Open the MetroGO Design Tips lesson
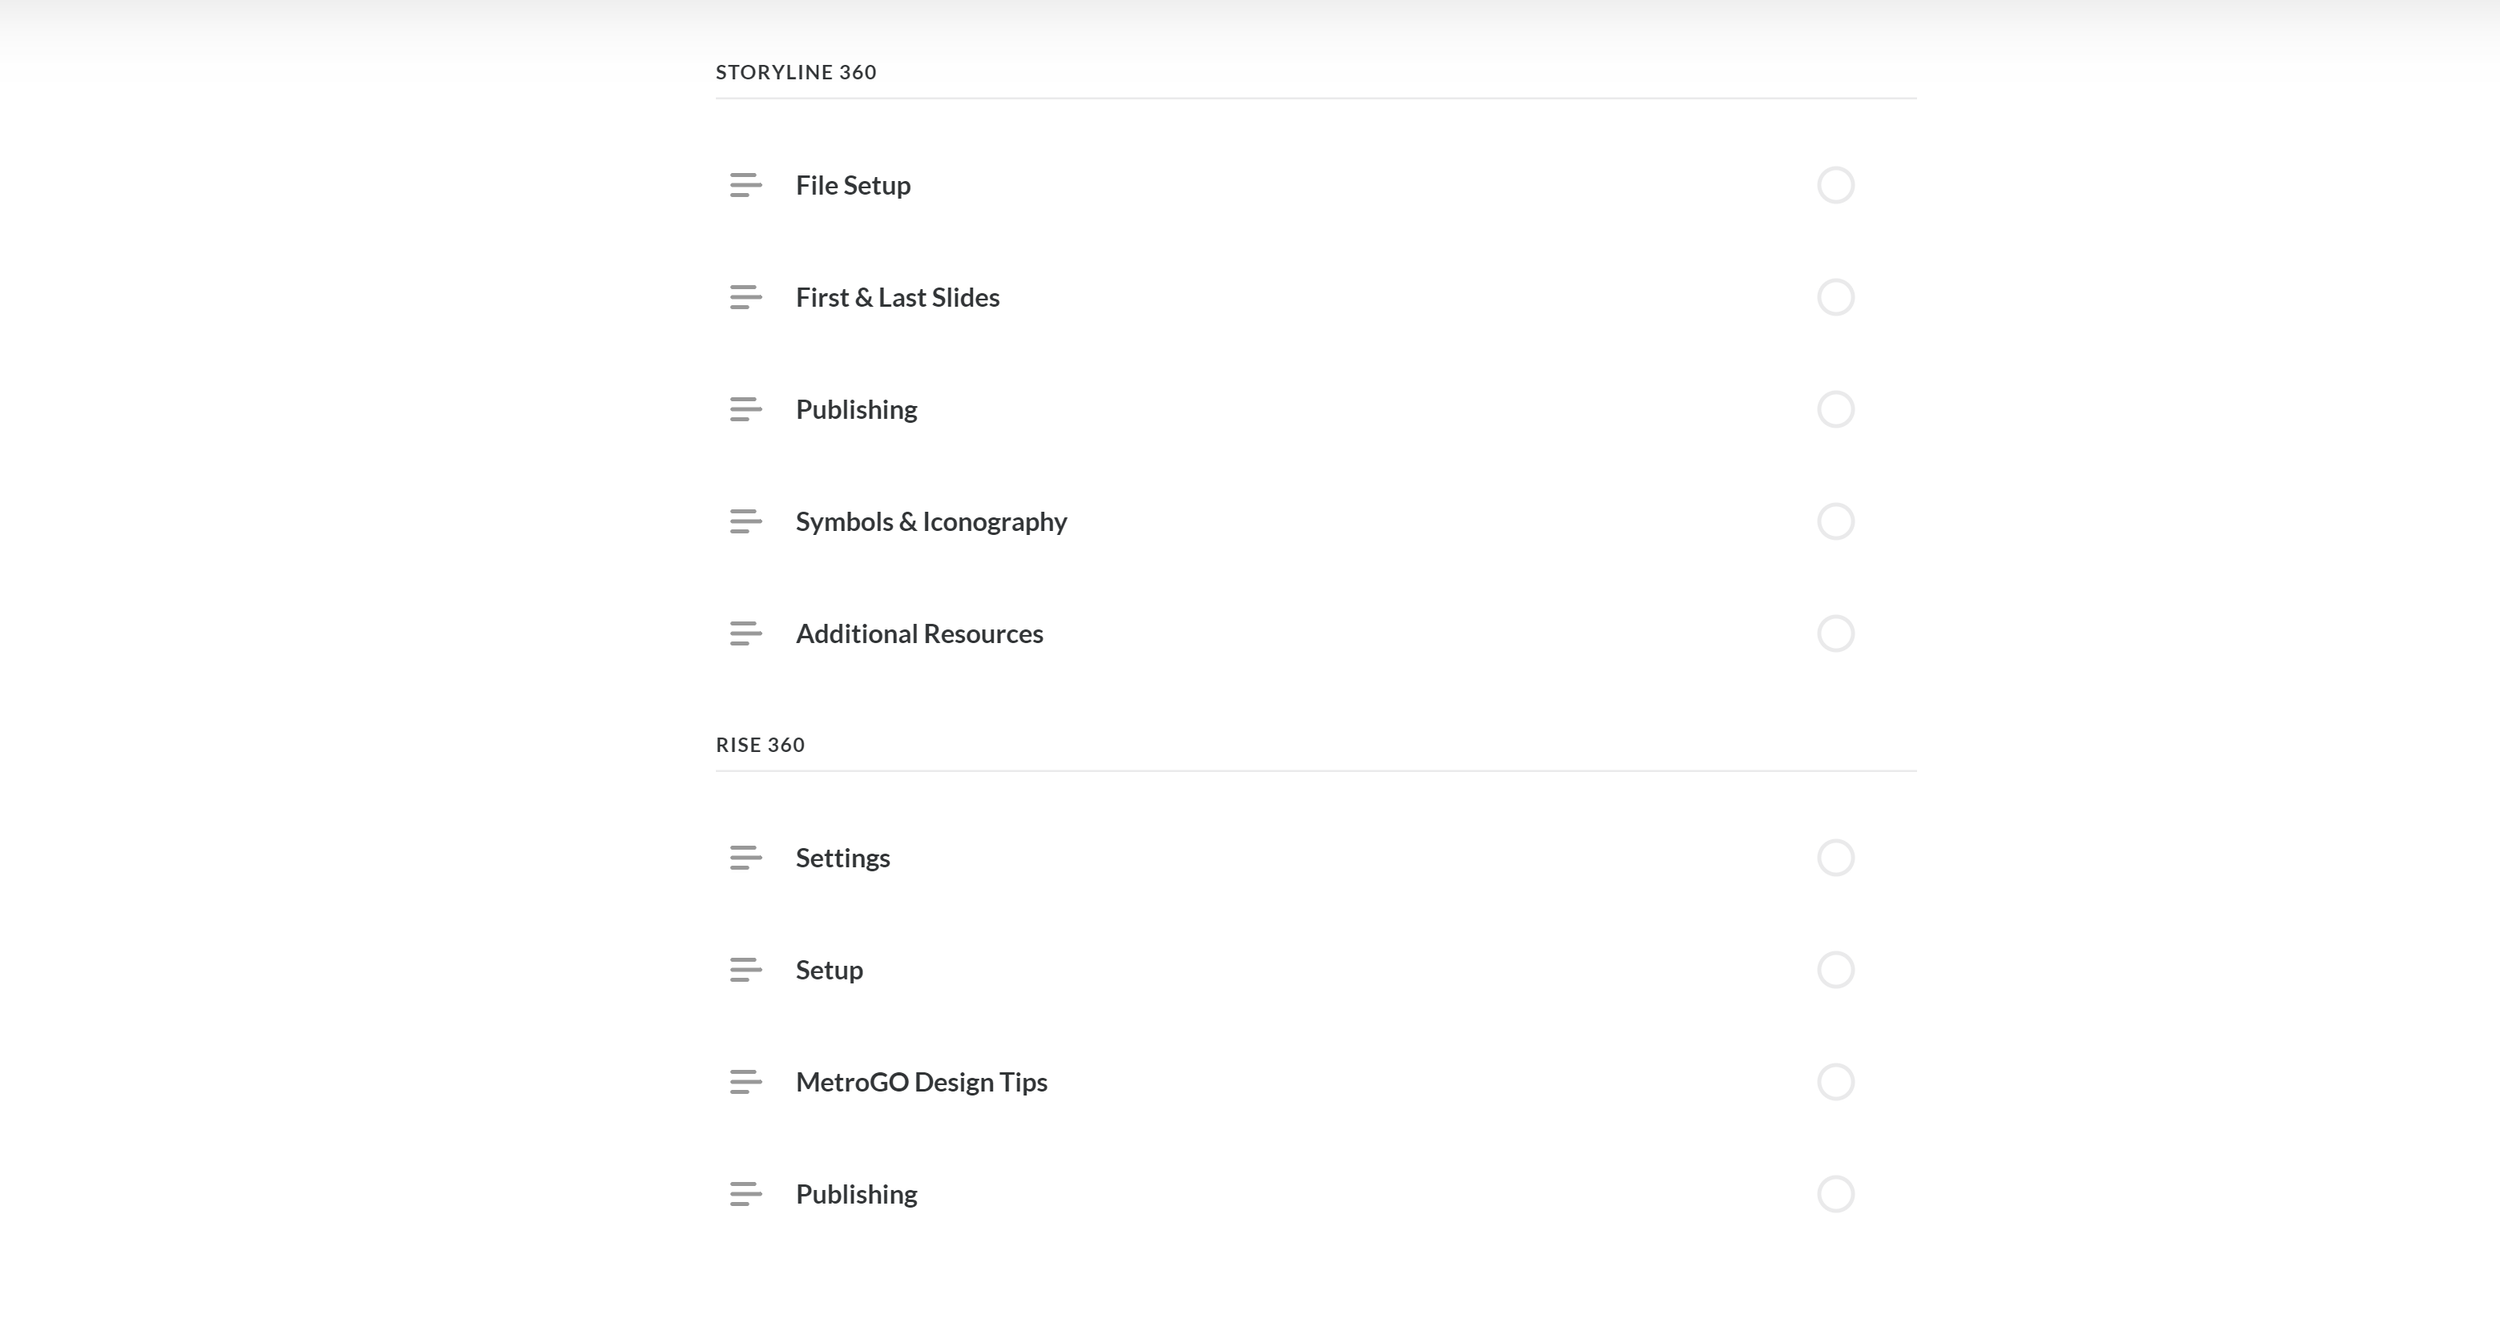The image size is (2500, 1327). click(x=921, y=1082)
